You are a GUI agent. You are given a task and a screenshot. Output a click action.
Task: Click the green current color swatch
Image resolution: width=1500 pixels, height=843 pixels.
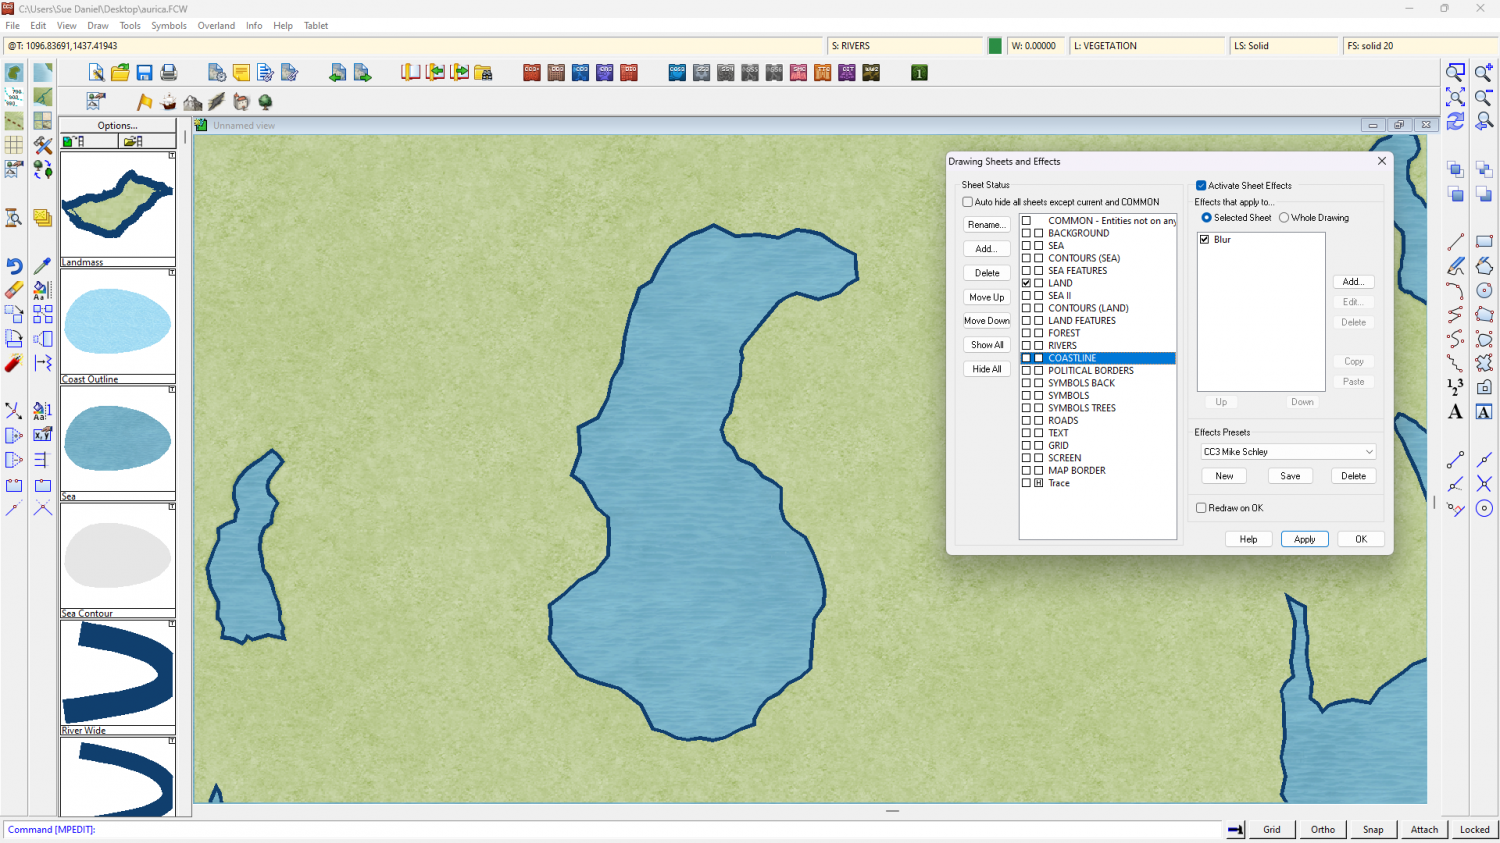[x=995, y=46]
